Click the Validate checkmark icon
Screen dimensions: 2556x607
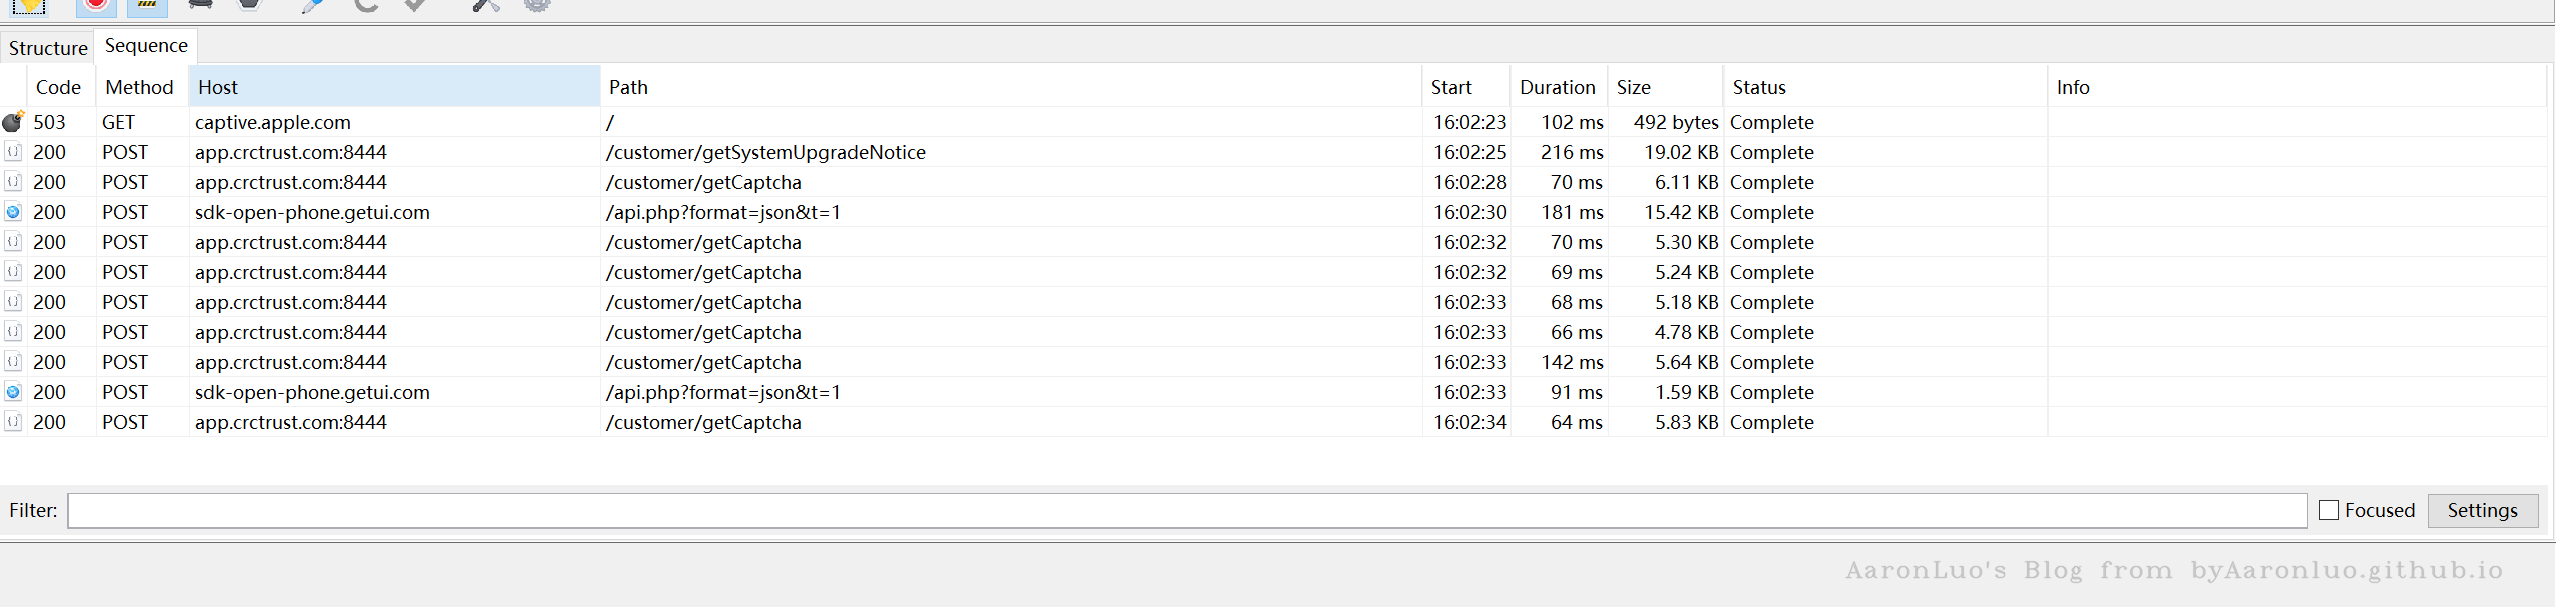point(415,6)
